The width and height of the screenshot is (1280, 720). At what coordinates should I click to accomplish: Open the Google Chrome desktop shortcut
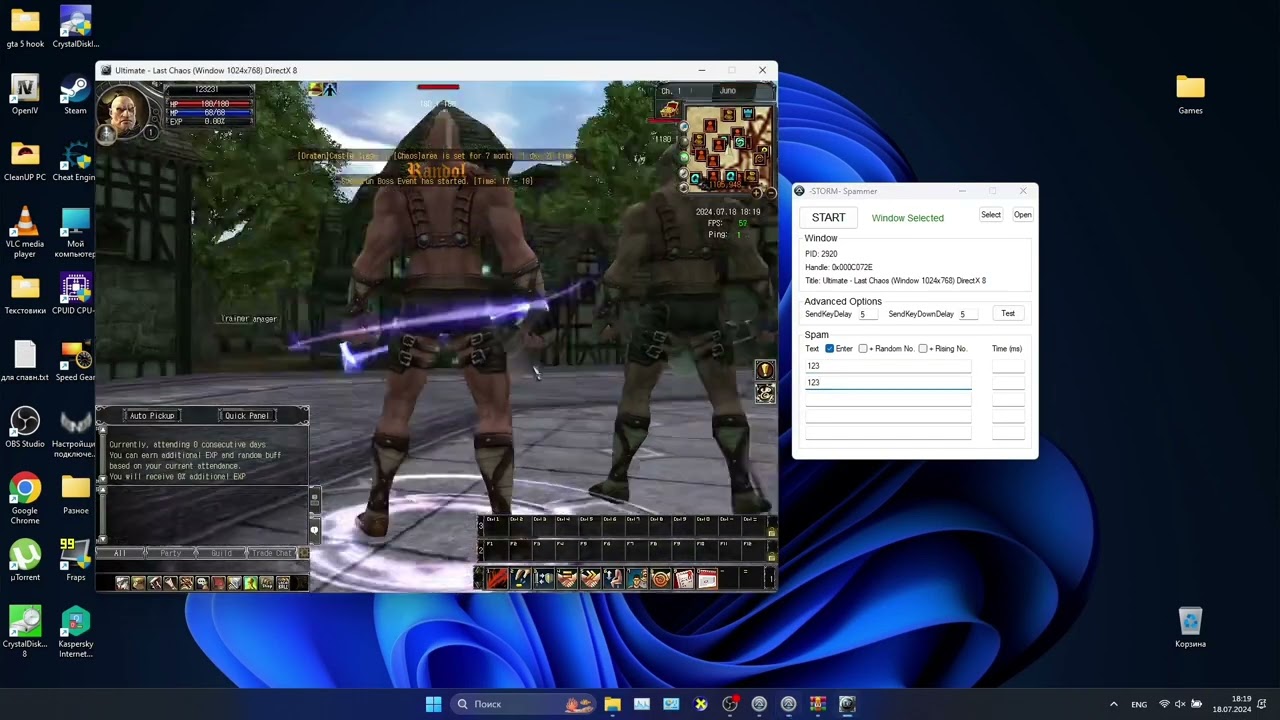point(25,499)
